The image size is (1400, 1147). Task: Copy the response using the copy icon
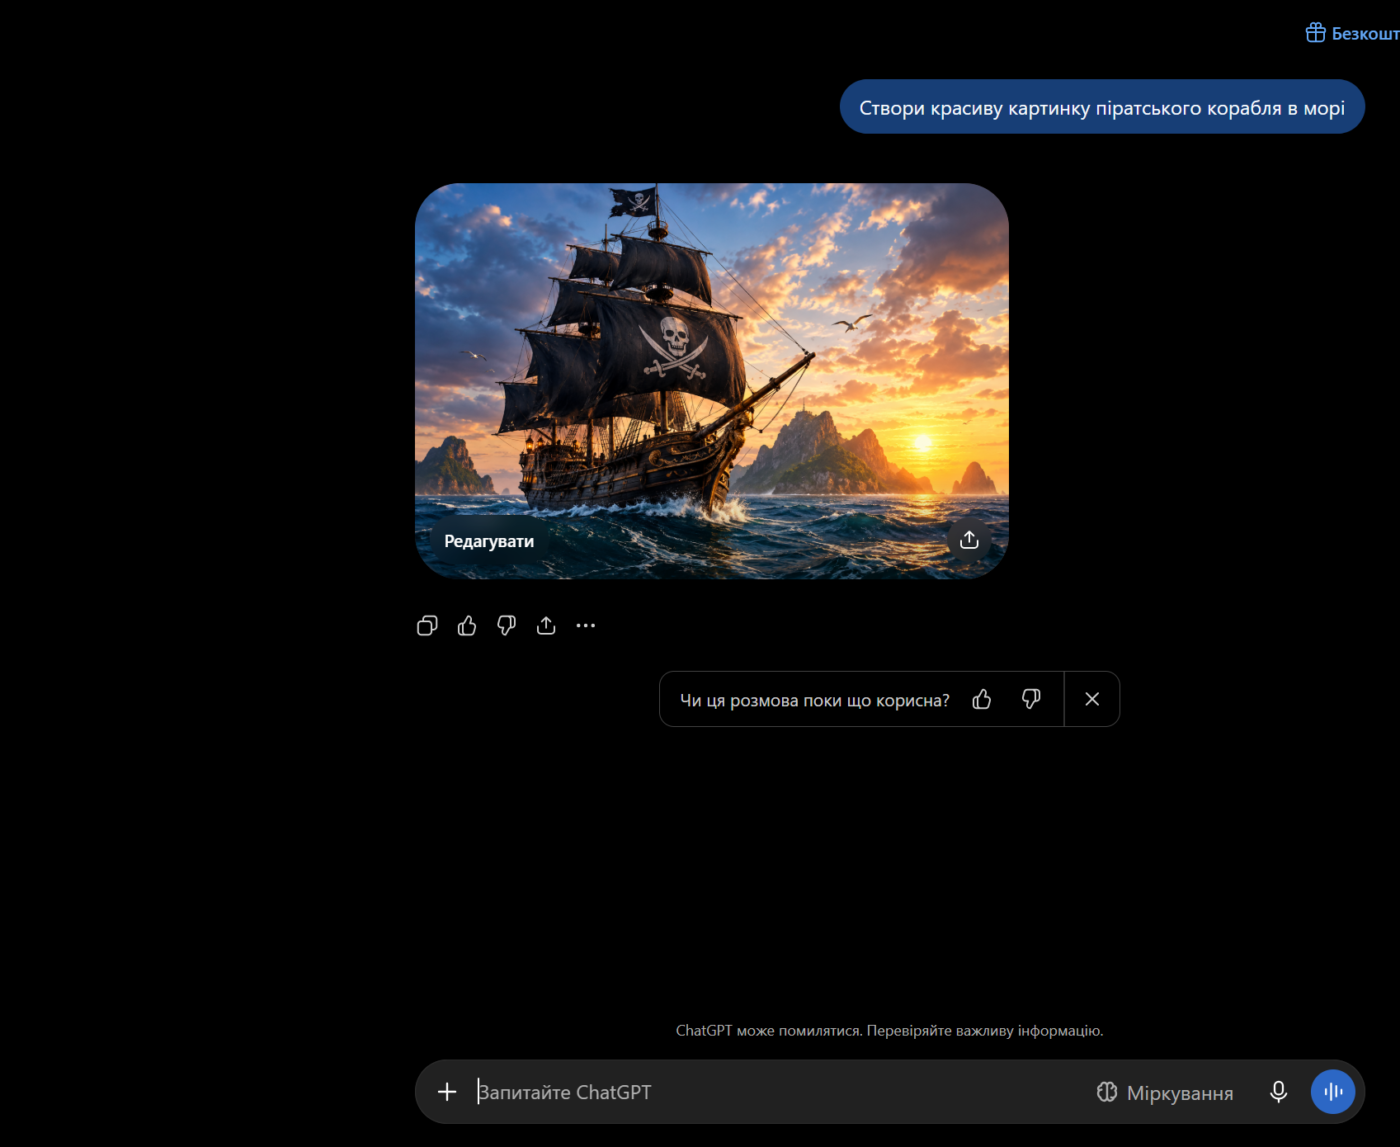pos(427,626)
